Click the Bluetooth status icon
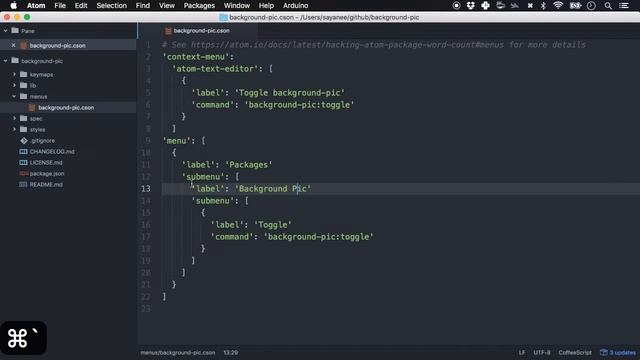The image size is (640, 360). point(543,5)
